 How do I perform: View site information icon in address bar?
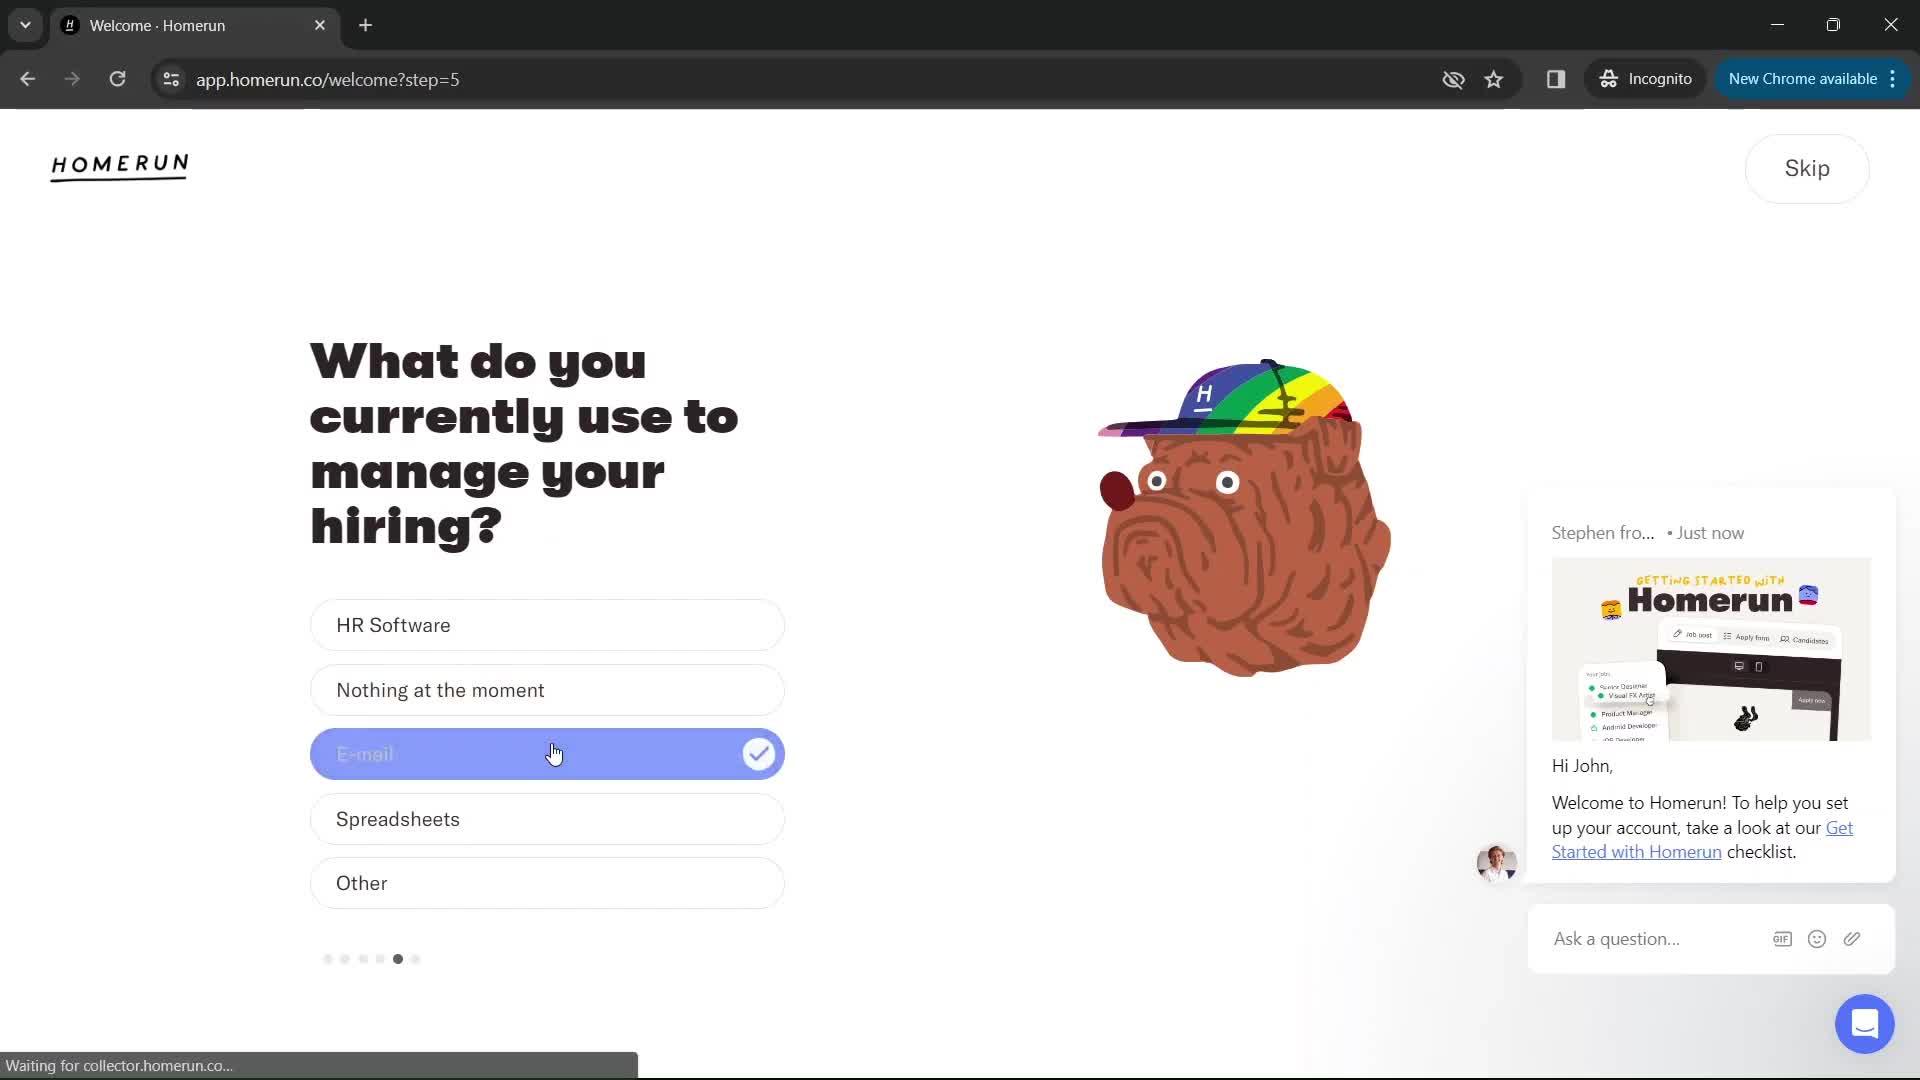tap(171, 79)
